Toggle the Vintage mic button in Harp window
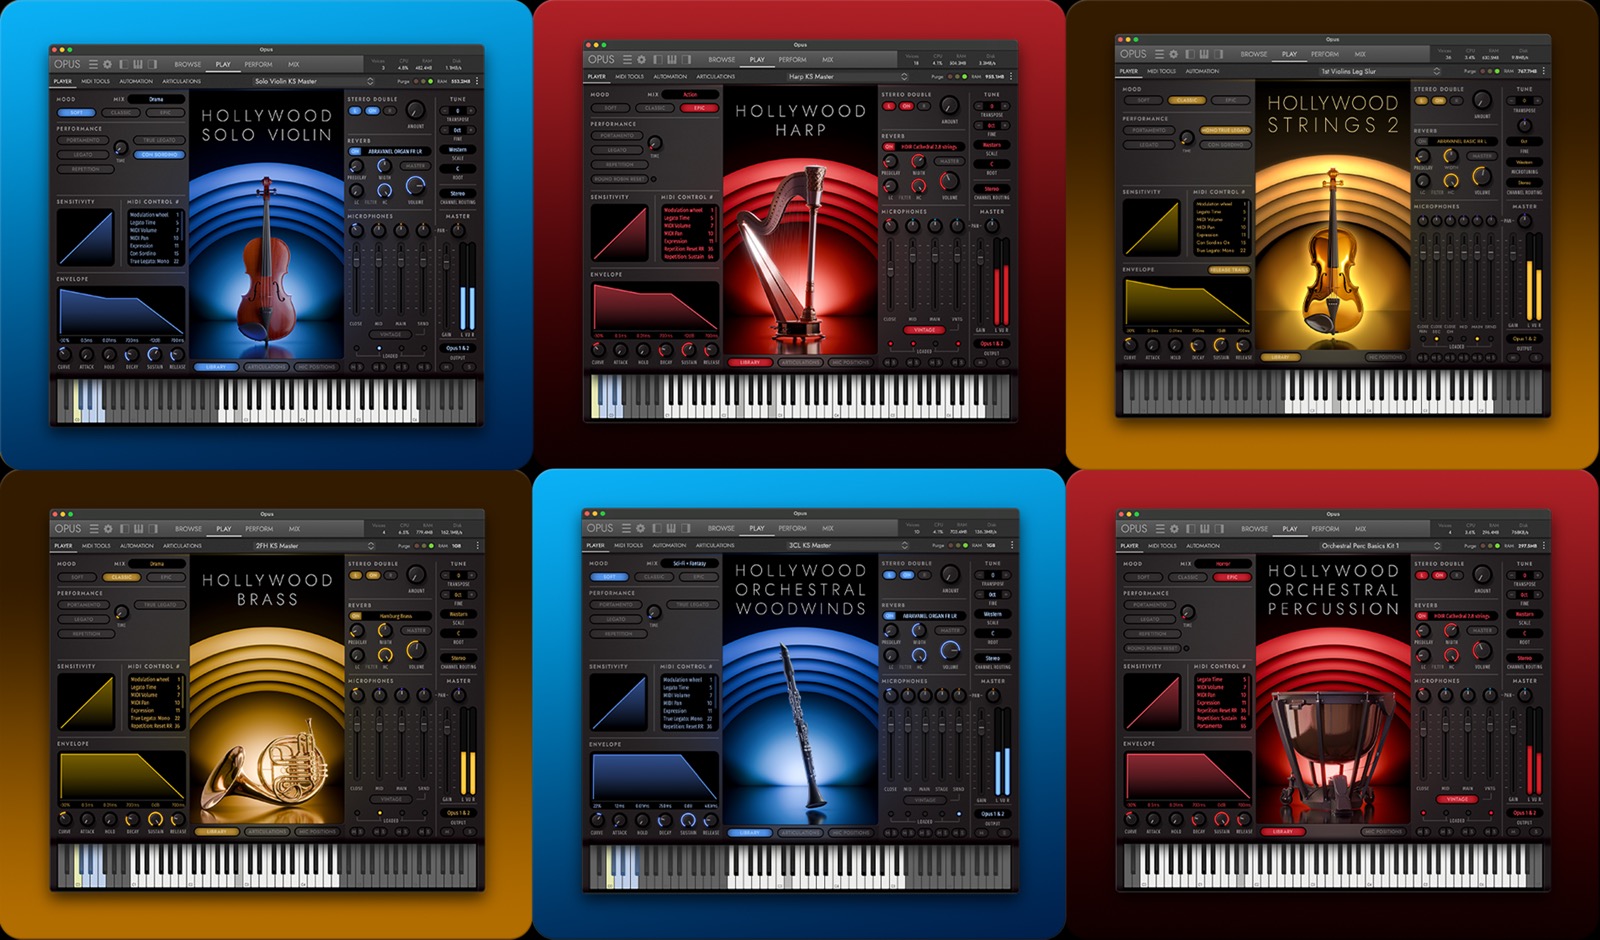Image resolution: width=1600 pixels, height=940 pixels. coord(924,330)
